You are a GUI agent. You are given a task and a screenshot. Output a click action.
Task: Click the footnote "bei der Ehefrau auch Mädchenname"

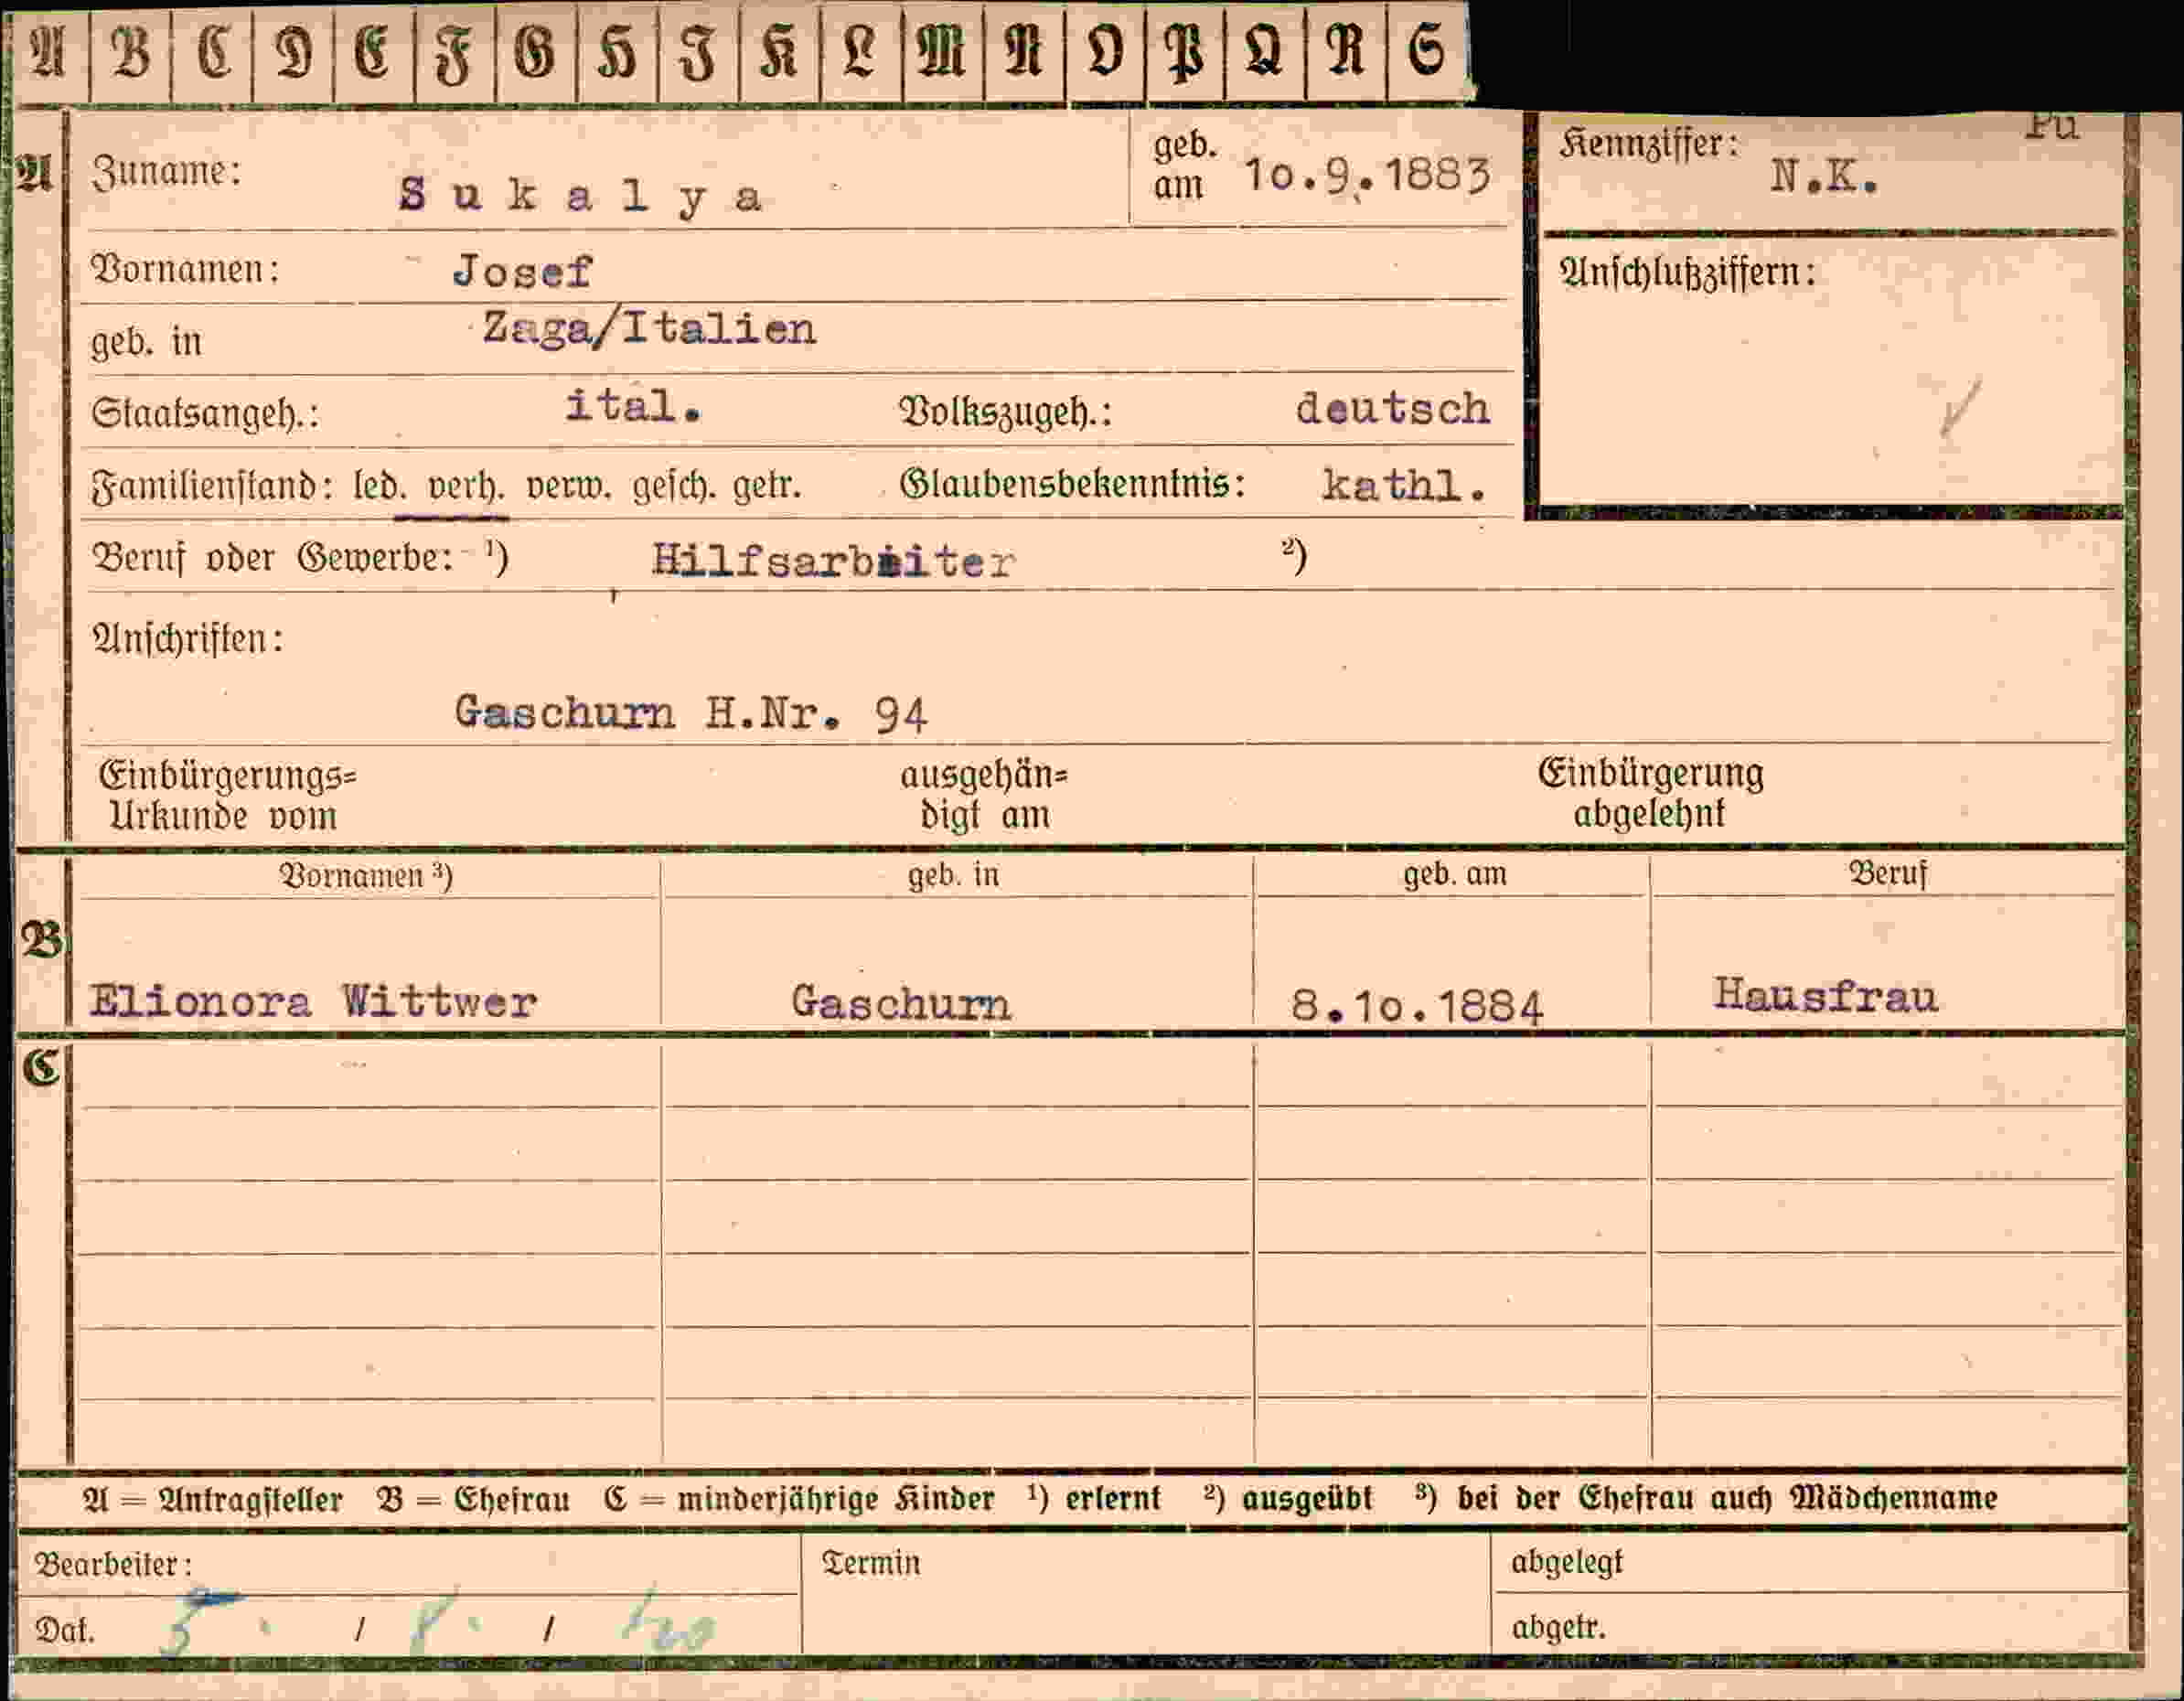(x=1727, y=1498)
